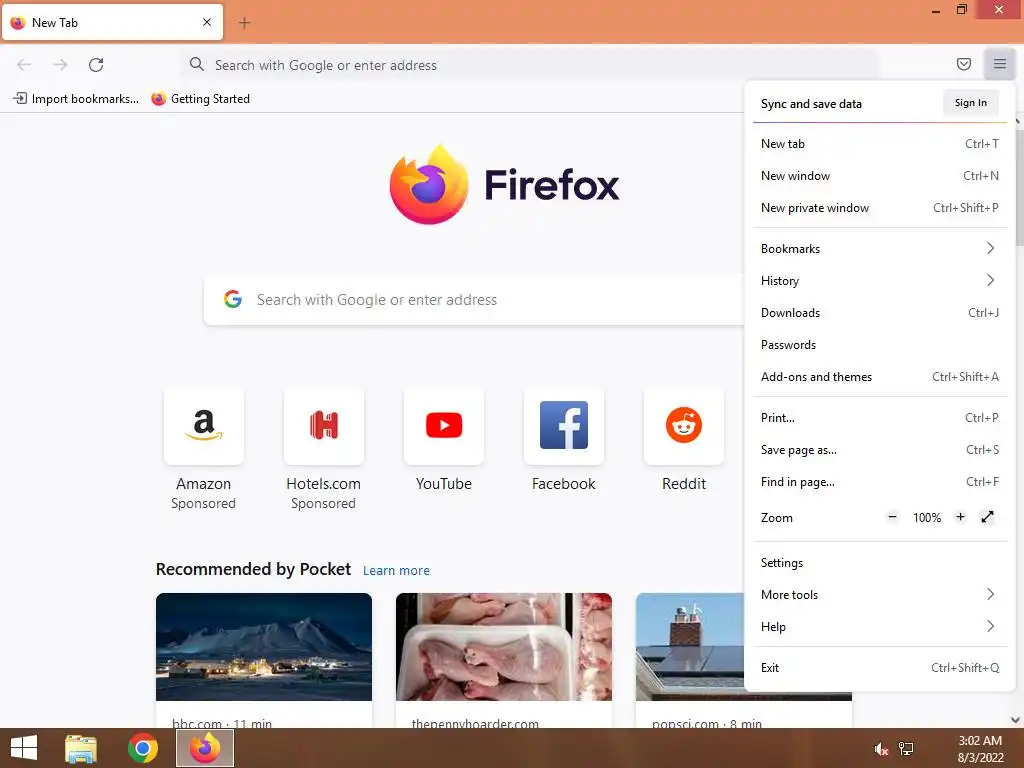The height and width of the screenshot is (768, 1024).
Task: Open Windows Start menu
Action: pos(24,748)
